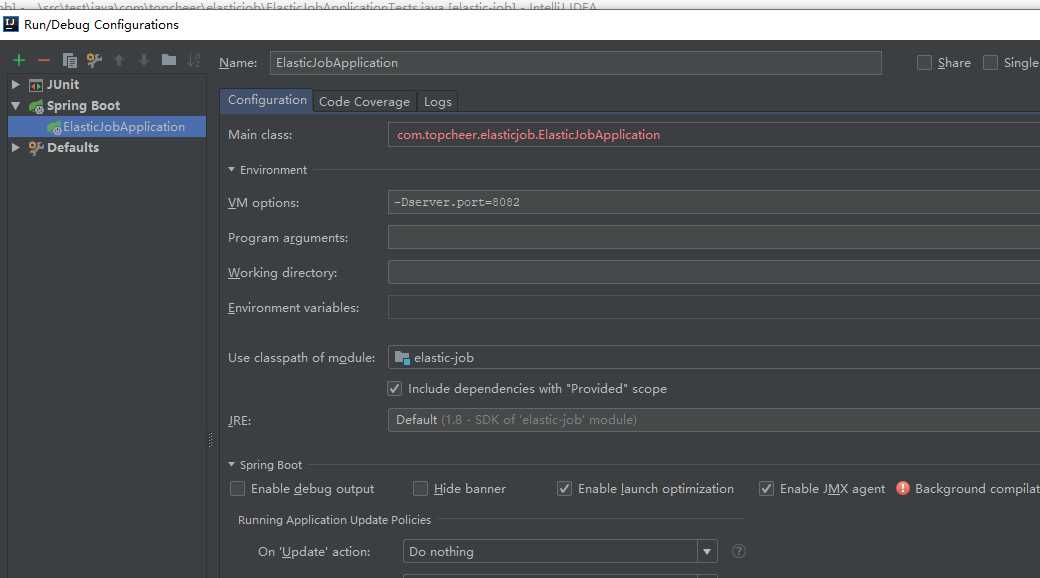
Task: Click the JUnit icon in tree
Action: click(x=36, y=85)
